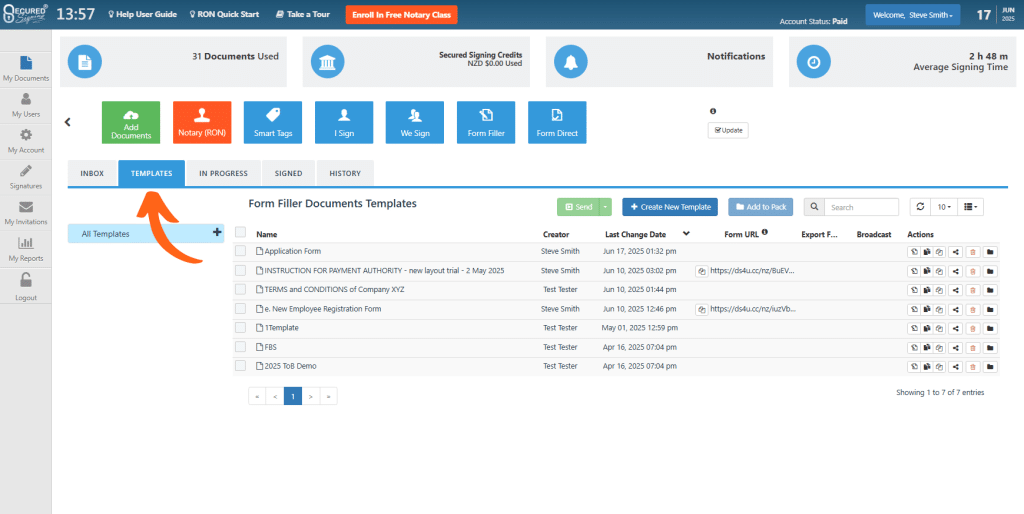Open My Users in the sidebar
This screenshot has width=1024, height=514.
coord(25,104)
